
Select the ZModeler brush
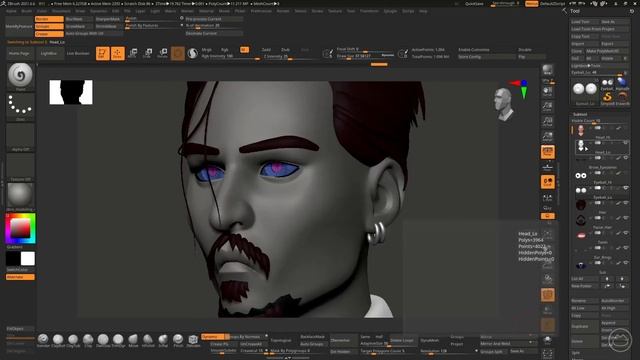point(193,340)
